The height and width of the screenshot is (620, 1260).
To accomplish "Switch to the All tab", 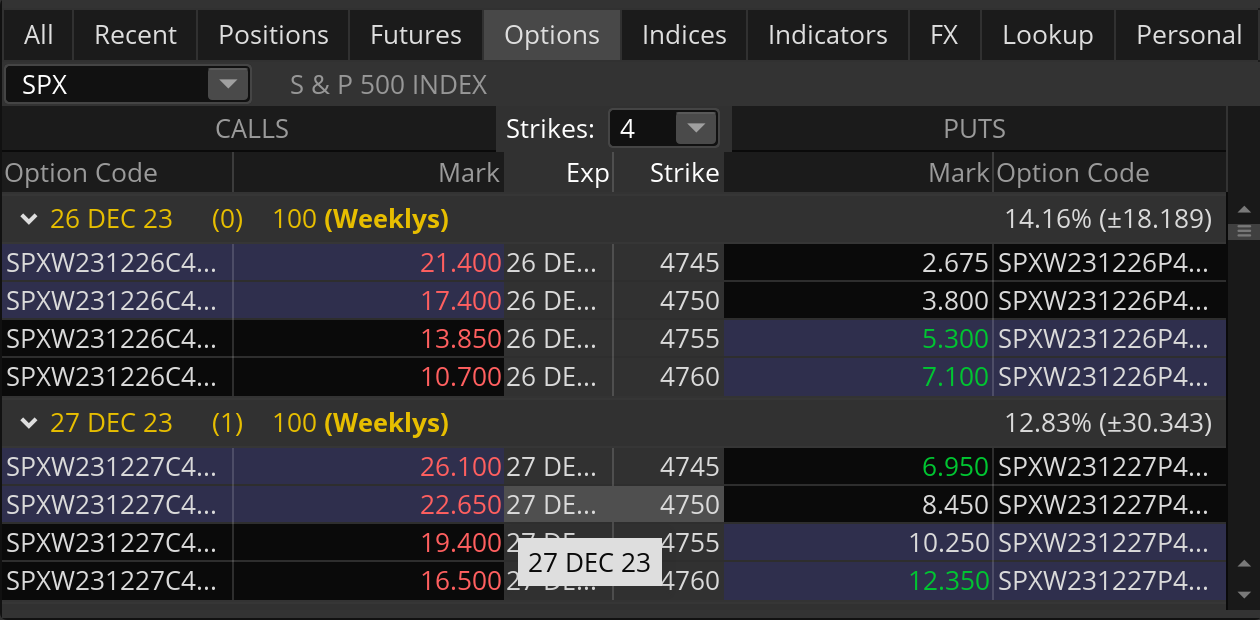I will [x=39, y=35].
